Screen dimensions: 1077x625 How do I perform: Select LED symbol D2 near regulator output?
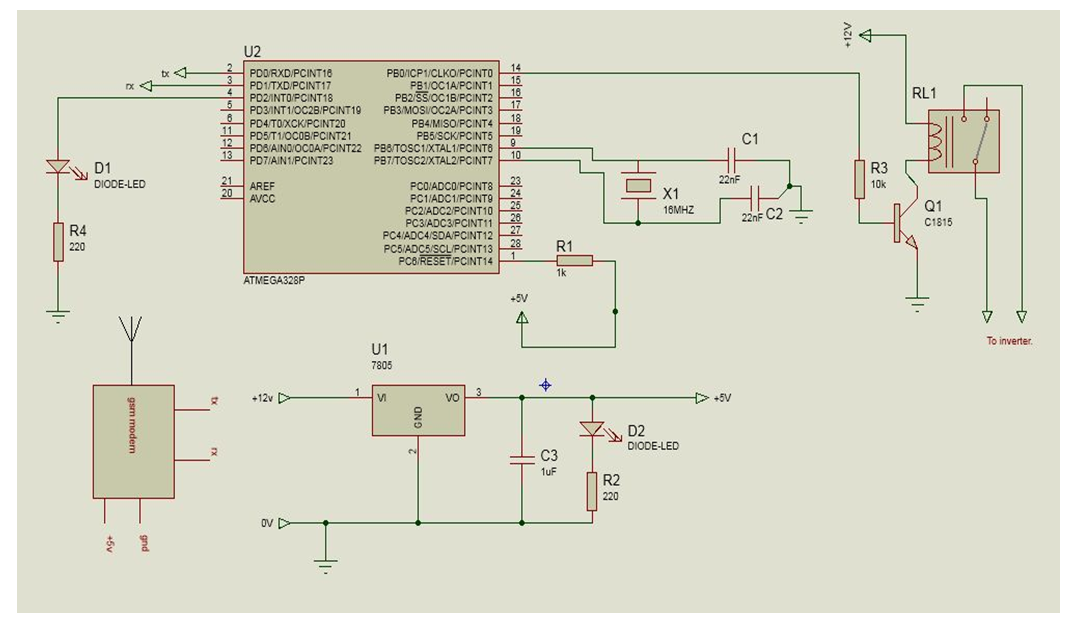(x=592, y=430)
